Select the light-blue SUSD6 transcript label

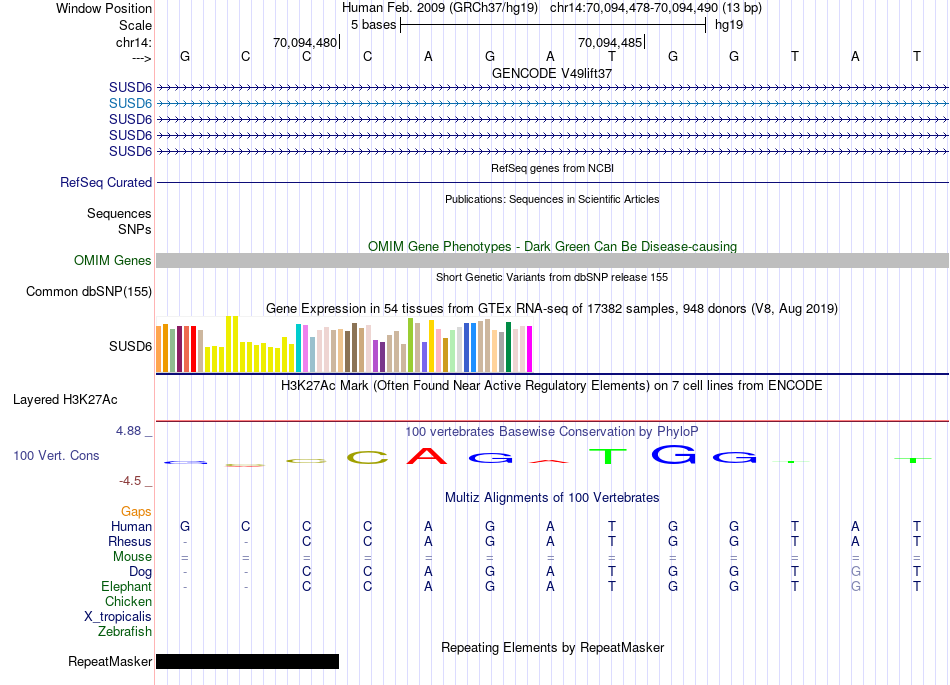click(130, 104)
